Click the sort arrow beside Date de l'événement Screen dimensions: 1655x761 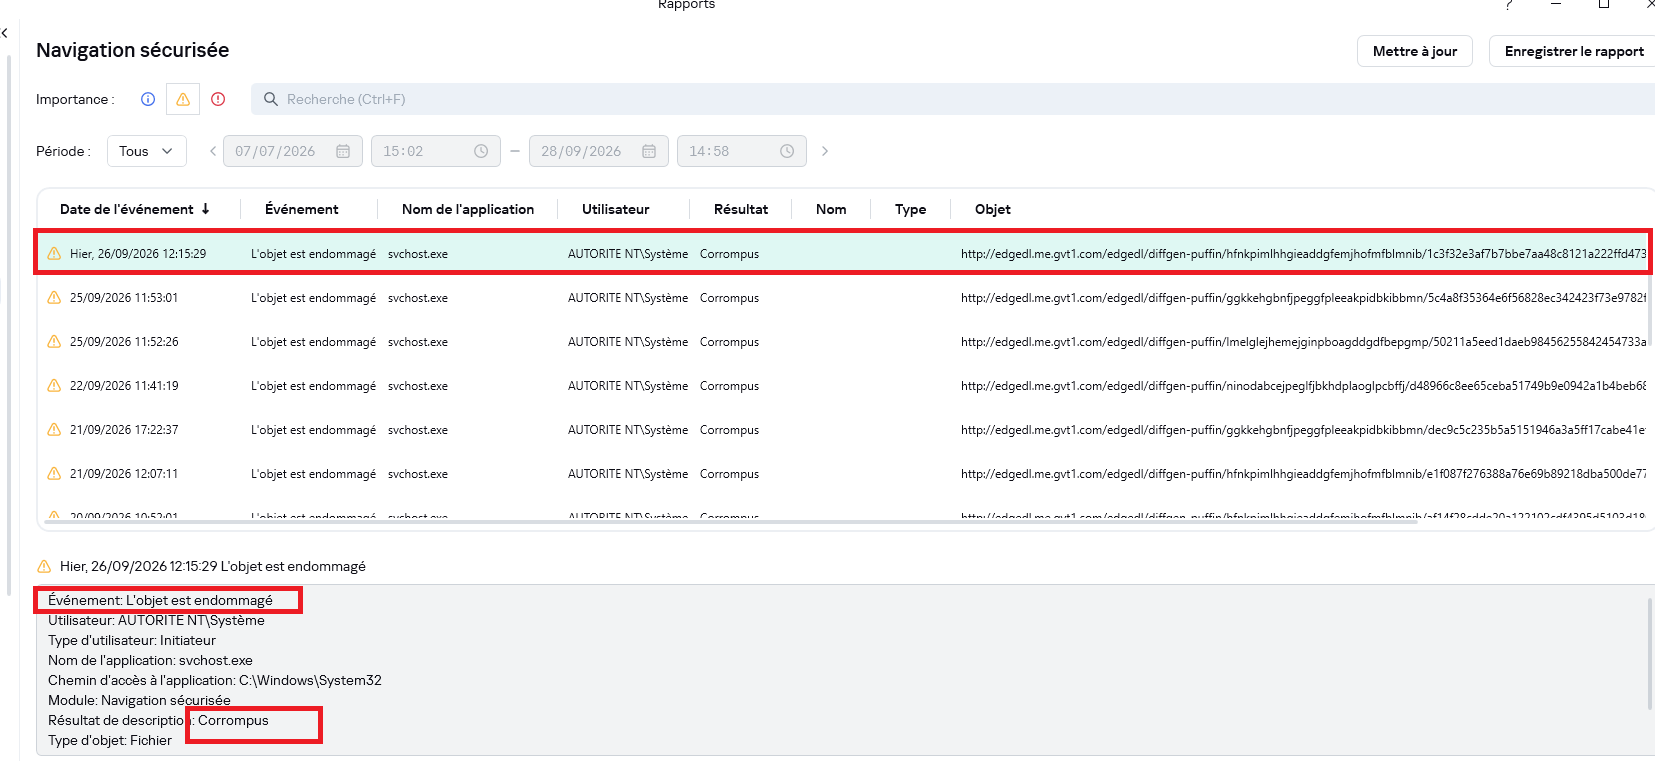click(206, 209)
